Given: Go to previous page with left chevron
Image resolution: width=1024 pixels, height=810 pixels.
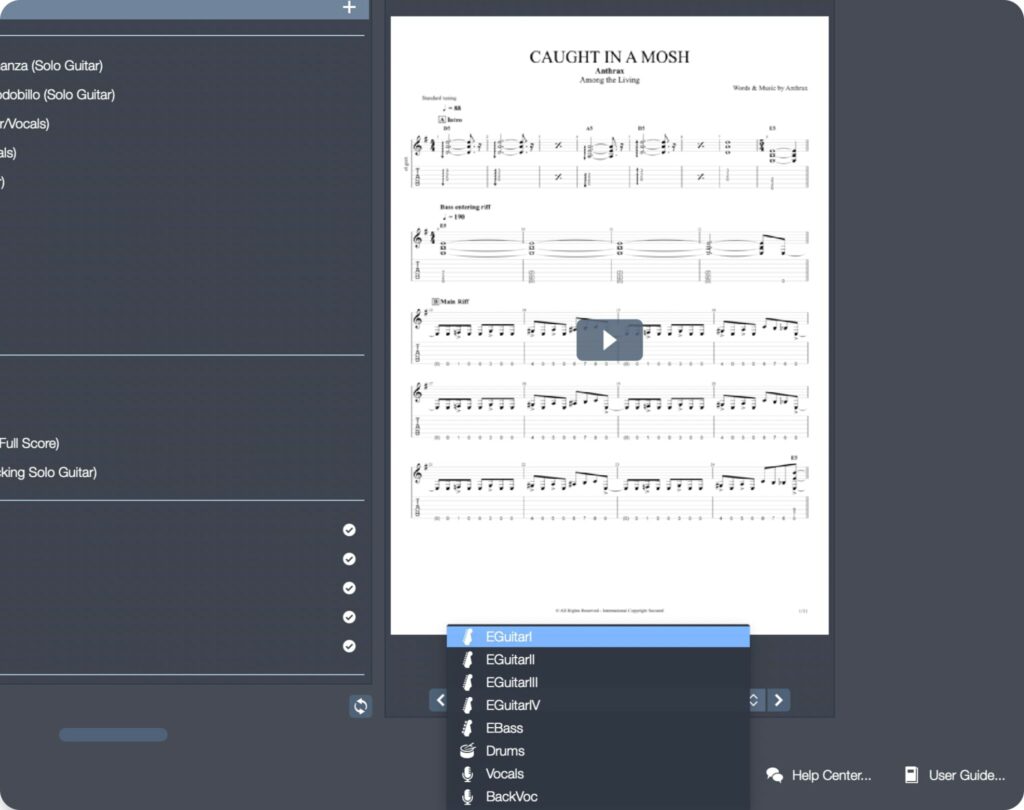Looking at the screenshot, I should click(440, 700).
